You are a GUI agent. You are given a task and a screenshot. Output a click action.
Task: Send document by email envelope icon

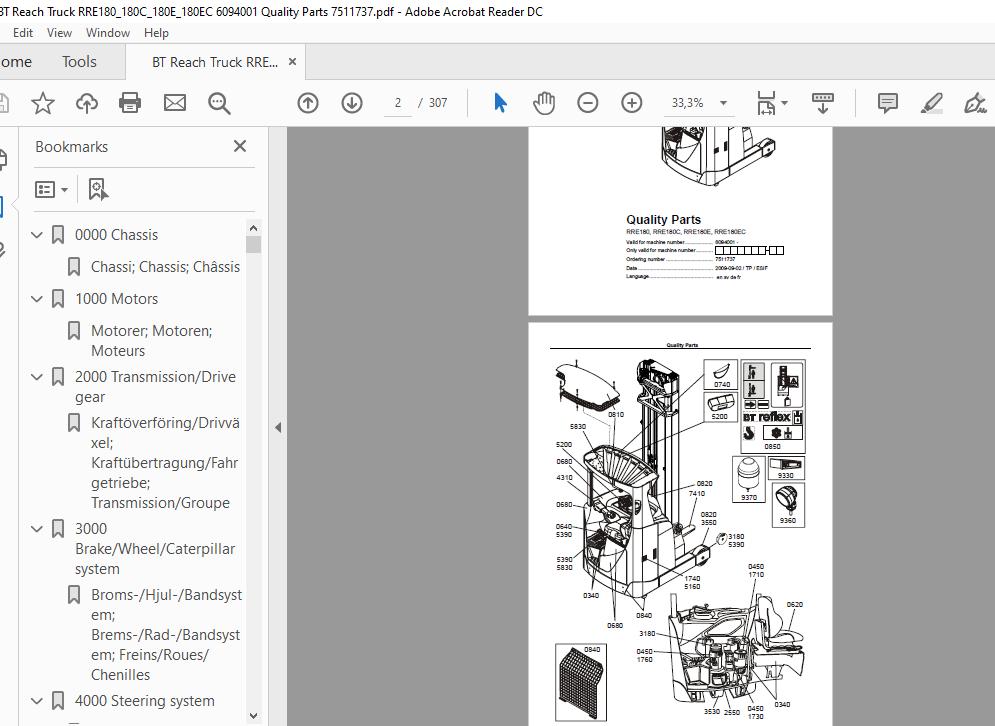(x=175, y=103)
